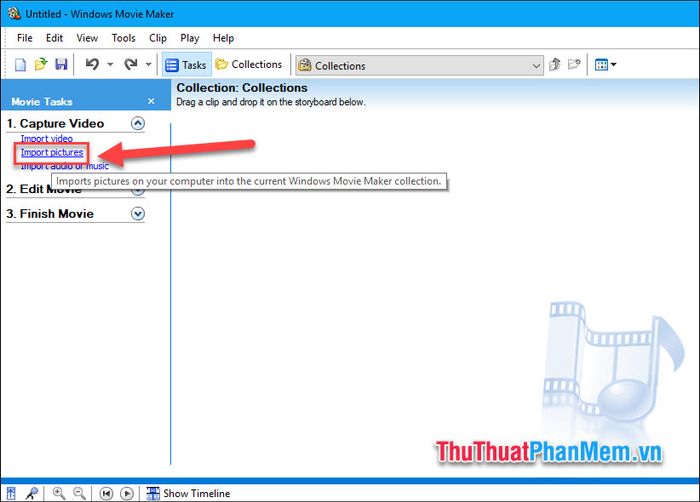Zoom in on the storyboard
Viewport: 700px width, 502px height.
click(x=59, y=493)
